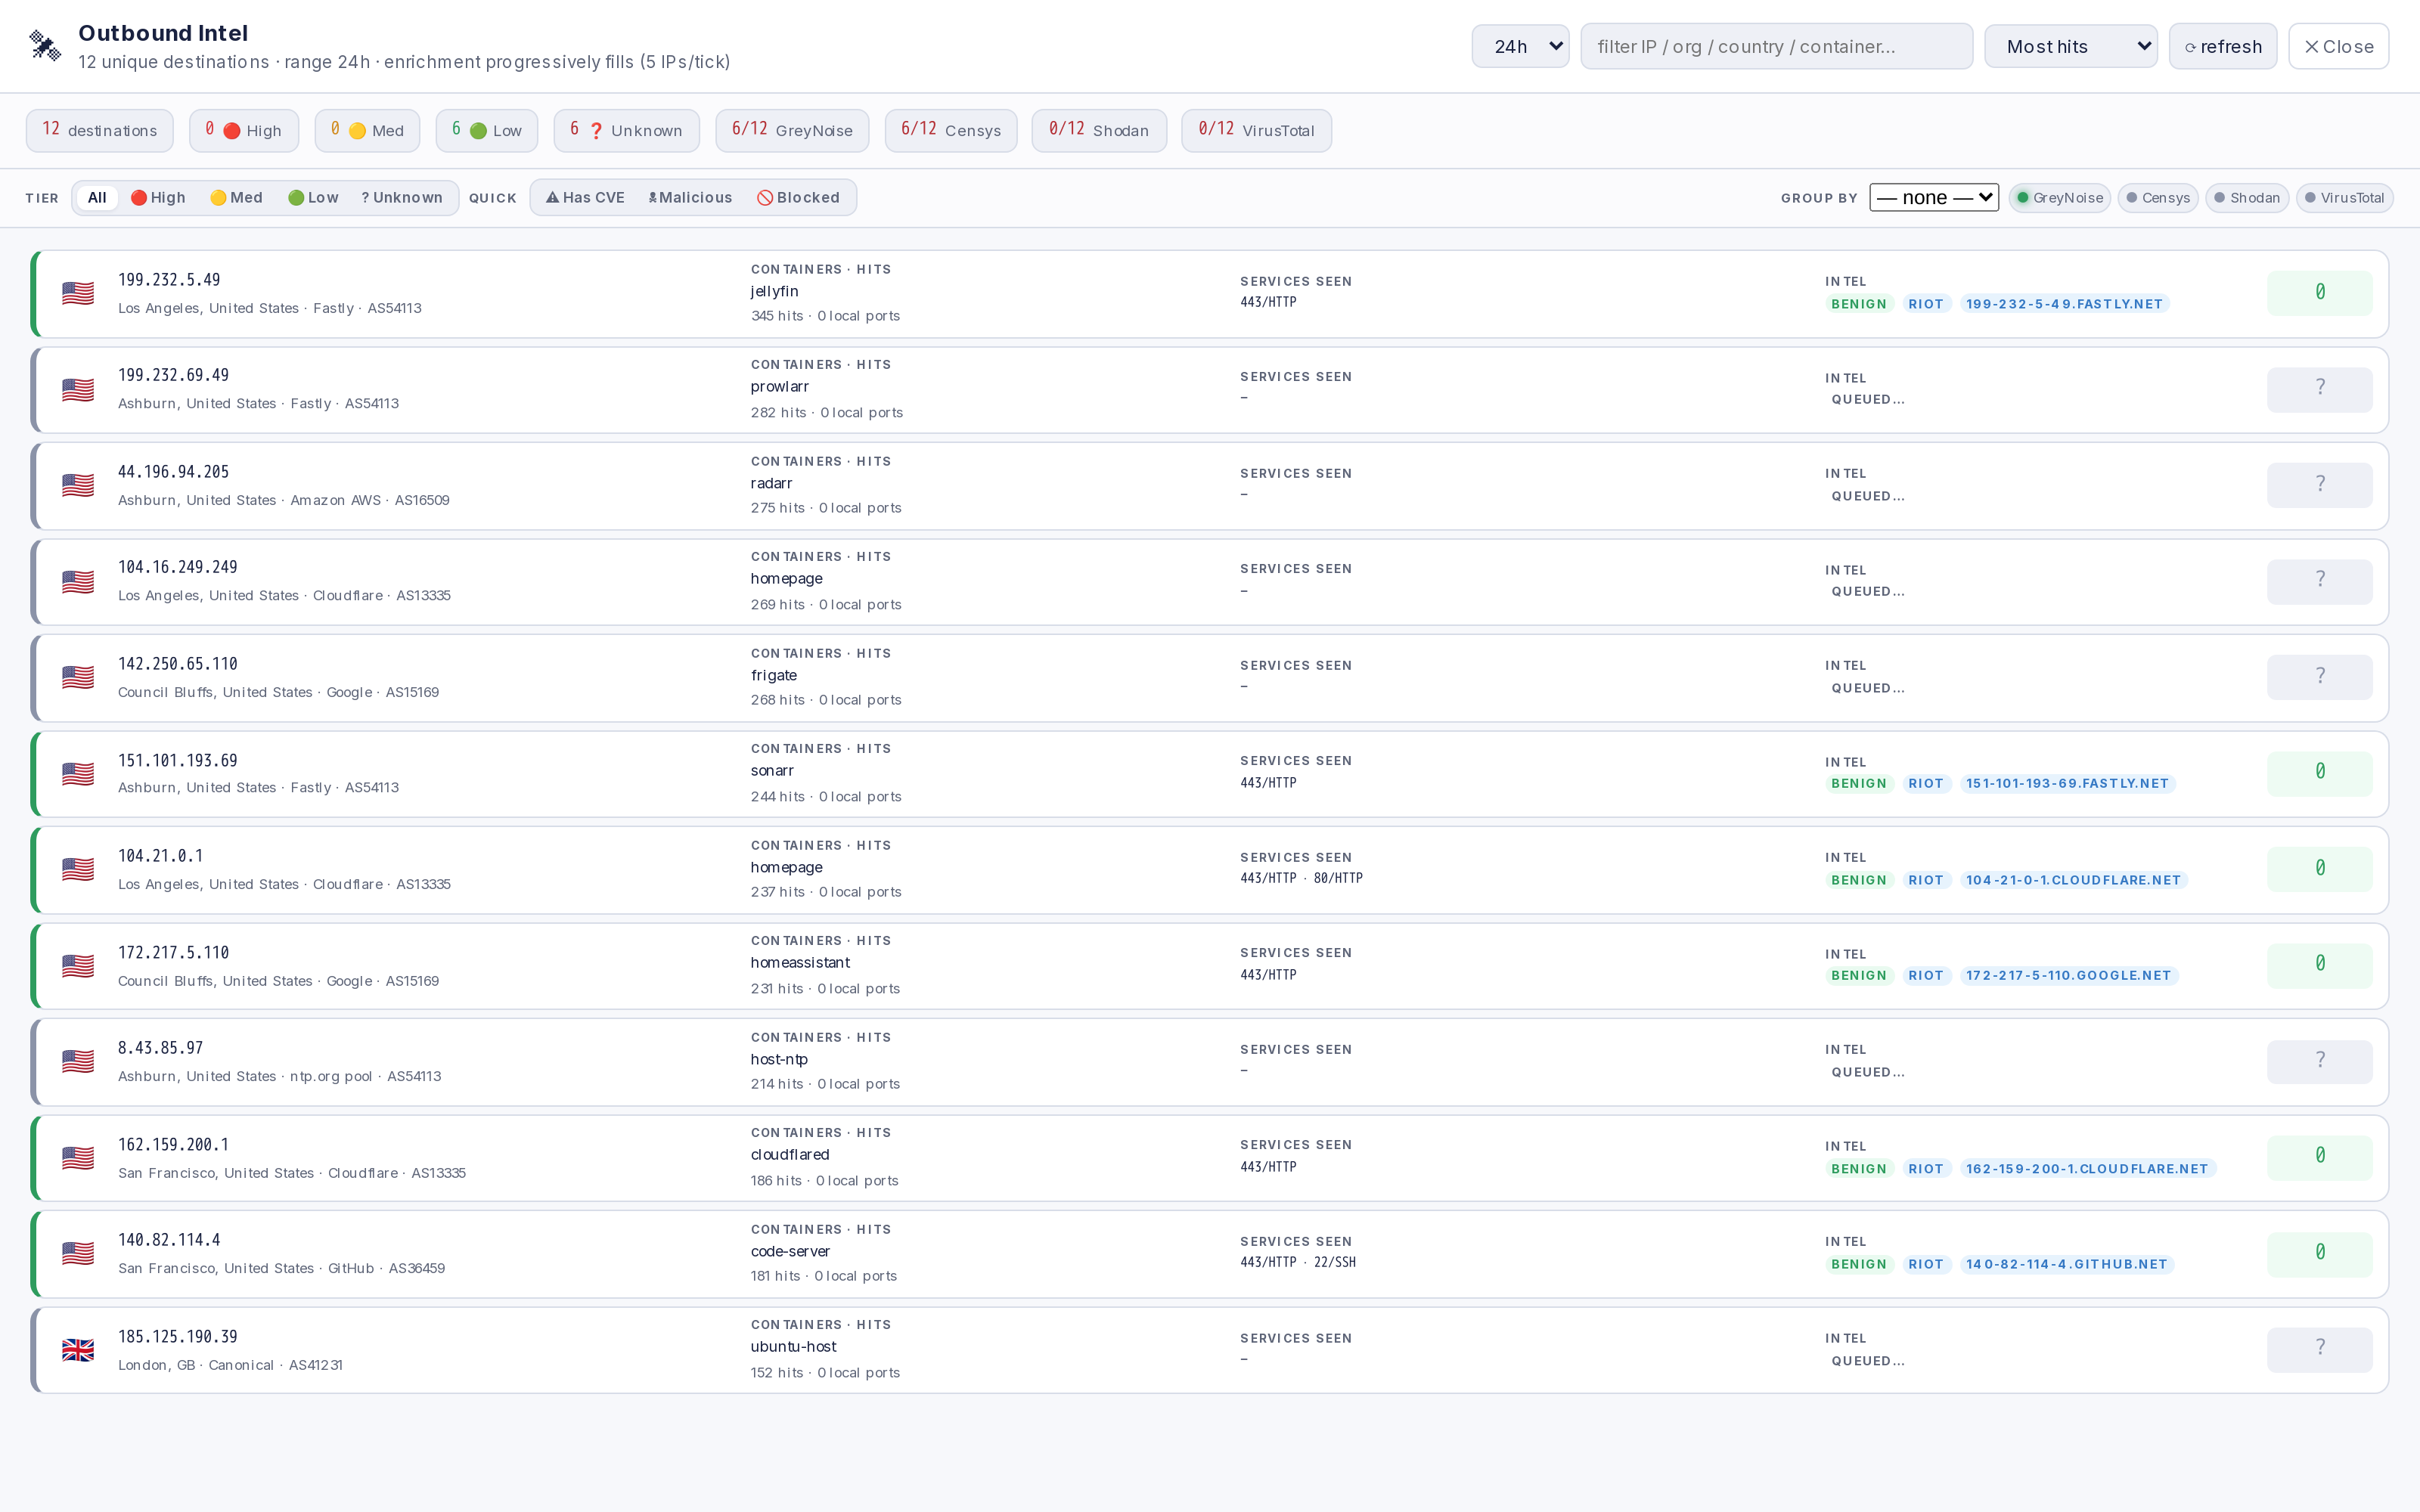Viewport: 2420px width, 1512px height.
Task: Click the 443/HTTP · 22/SSH services text
Action: pos(1298,1262)
